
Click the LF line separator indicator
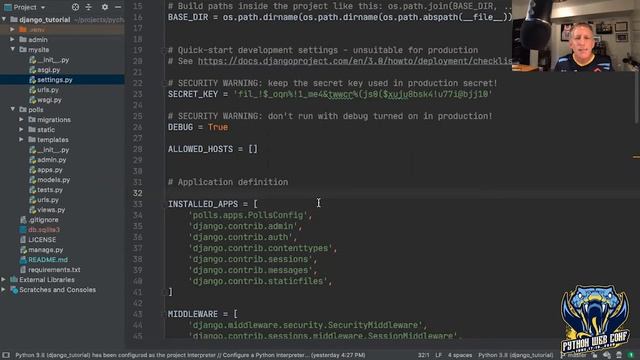click(x=438, y=355)
